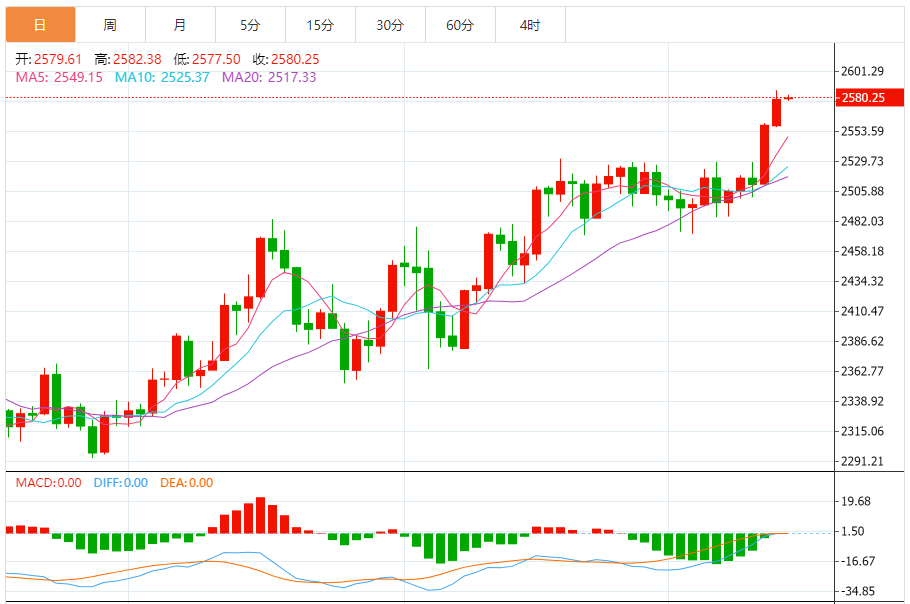
Task: Click the 高: 2582.38 high price
Action: coord(128,59)
